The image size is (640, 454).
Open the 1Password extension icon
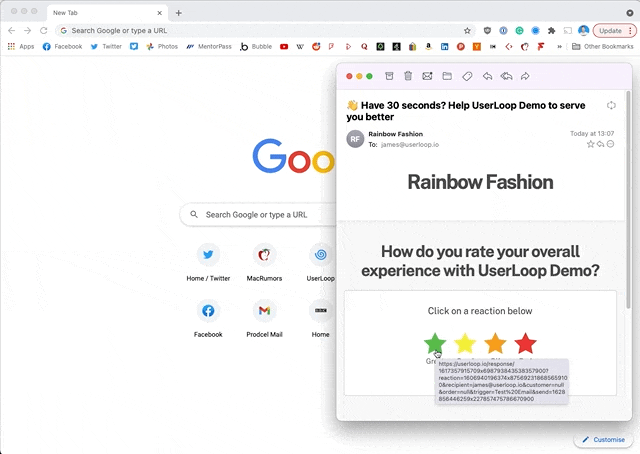point(503,31)
